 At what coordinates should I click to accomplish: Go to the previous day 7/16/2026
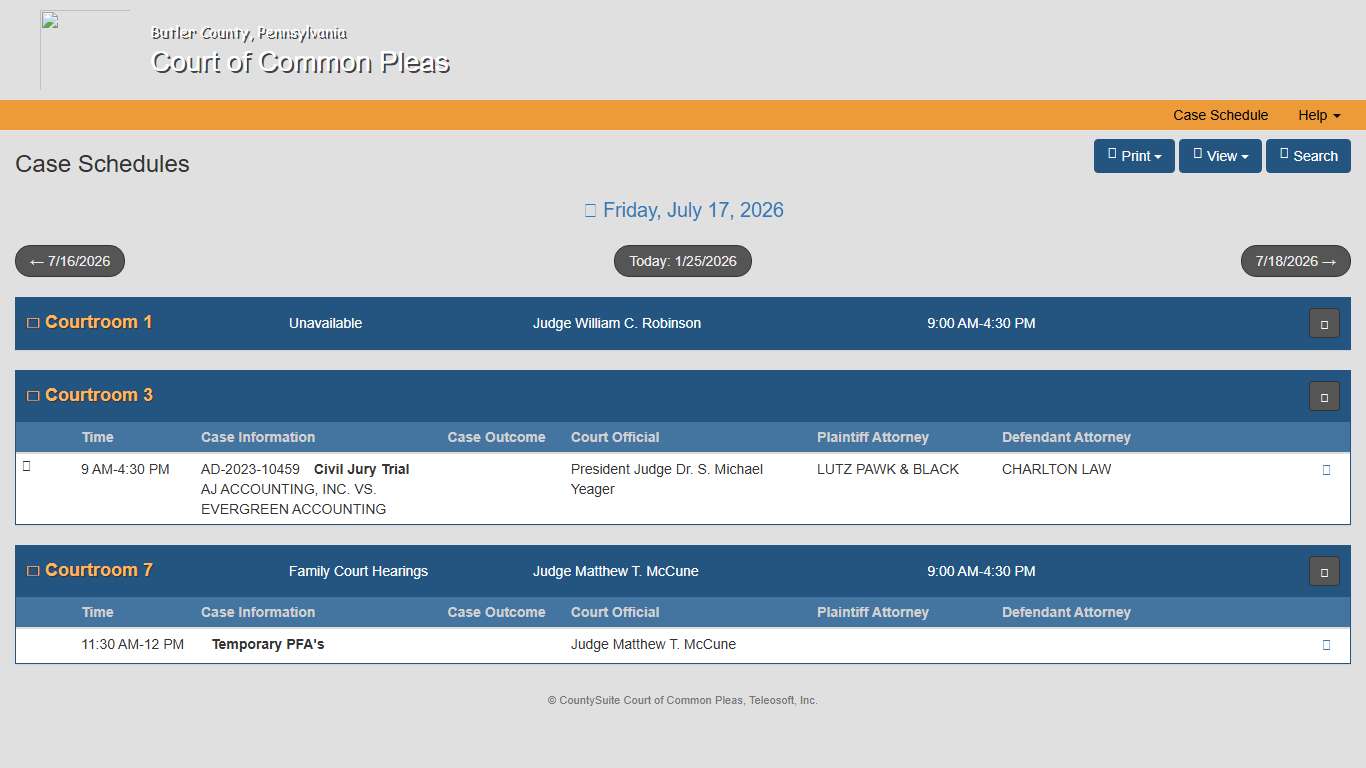click(70, 261)
